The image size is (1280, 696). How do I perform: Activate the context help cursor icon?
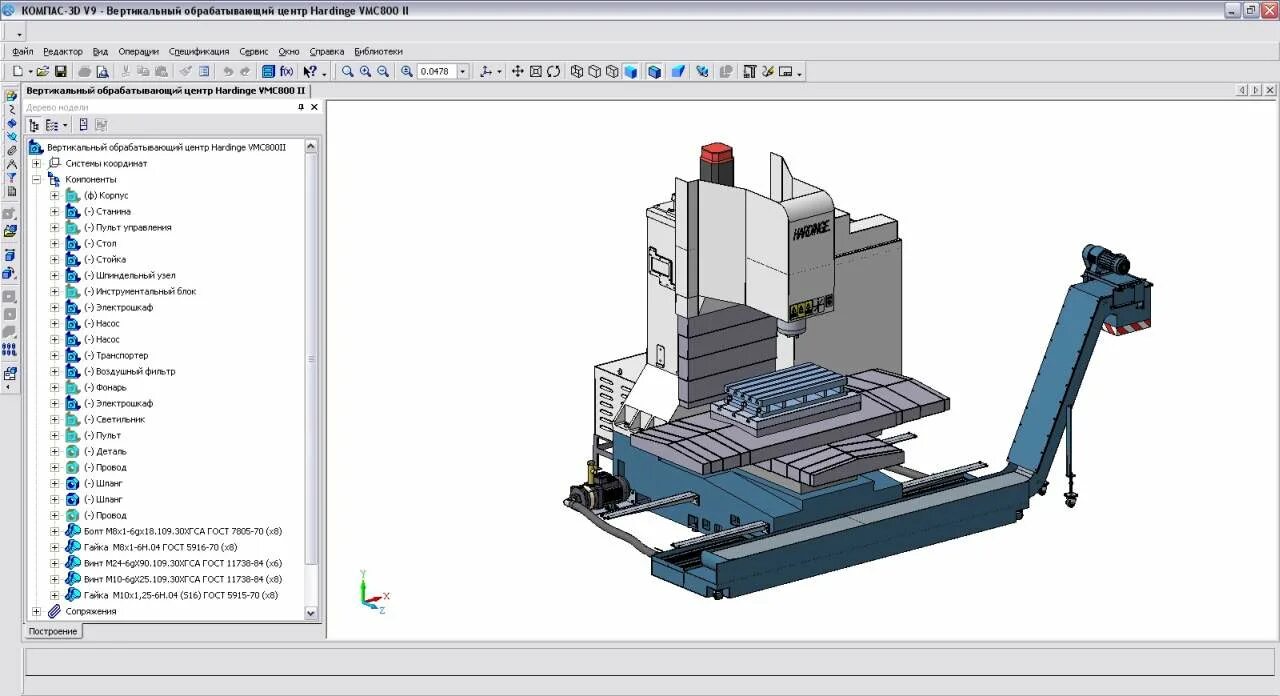pos(310,71)
